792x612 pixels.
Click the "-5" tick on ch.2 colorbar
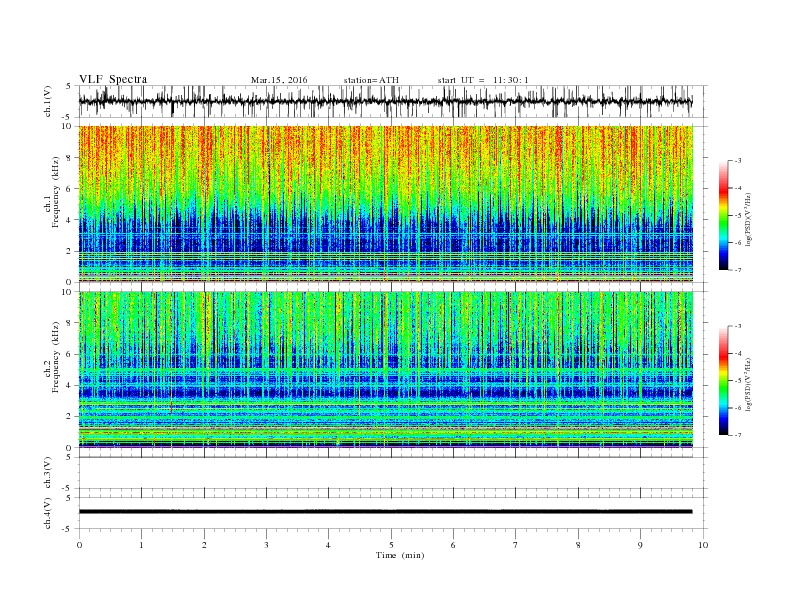click(x=738, y=381)
